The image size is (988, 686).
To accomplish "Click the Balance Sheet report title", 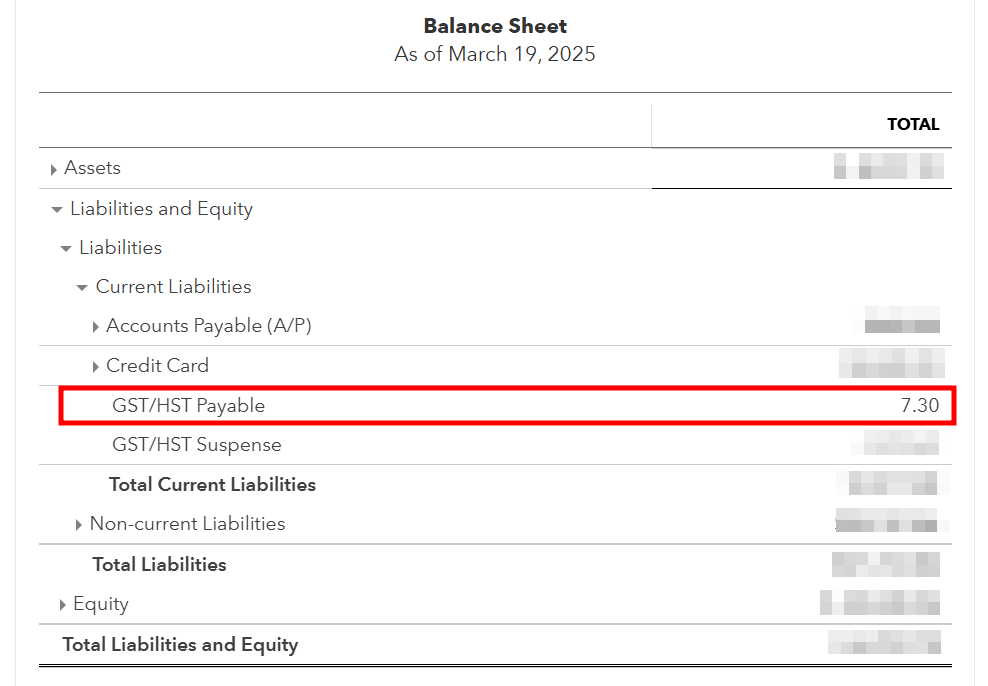I will [x=495, y=27].
